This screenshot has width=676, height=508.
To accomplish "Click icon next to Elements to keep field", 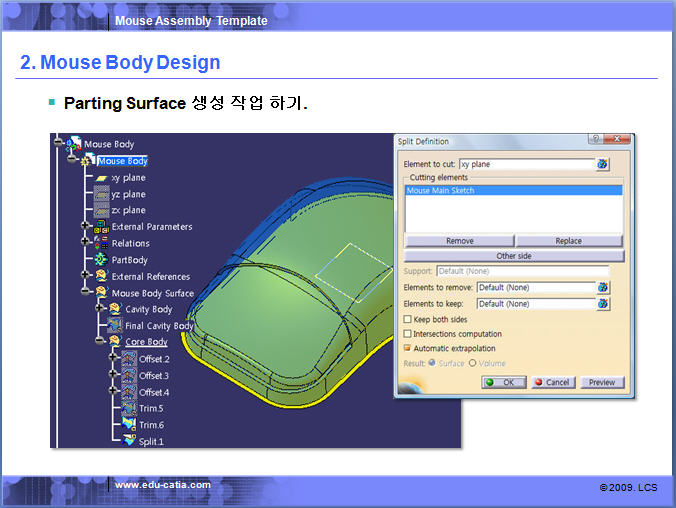I will 603,304.
